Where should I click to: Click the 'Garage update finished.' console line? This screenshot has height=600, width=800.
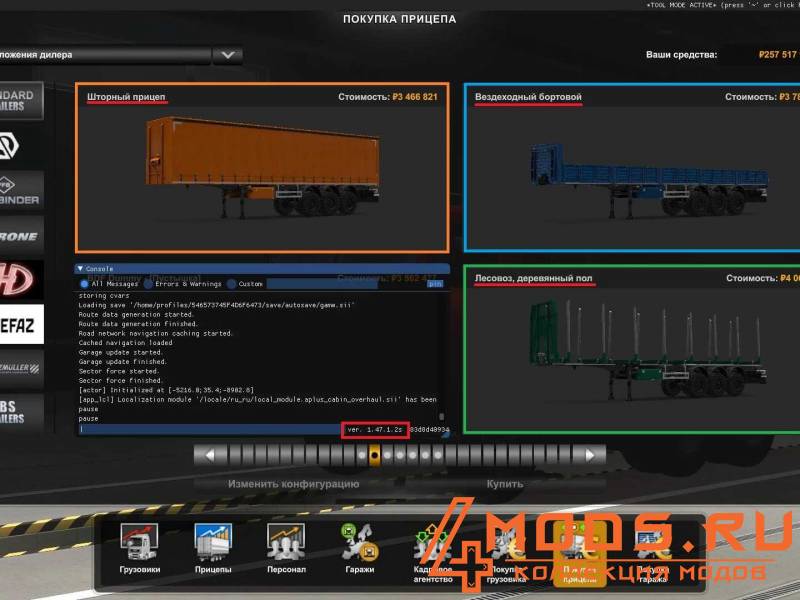tap(123, 362)
